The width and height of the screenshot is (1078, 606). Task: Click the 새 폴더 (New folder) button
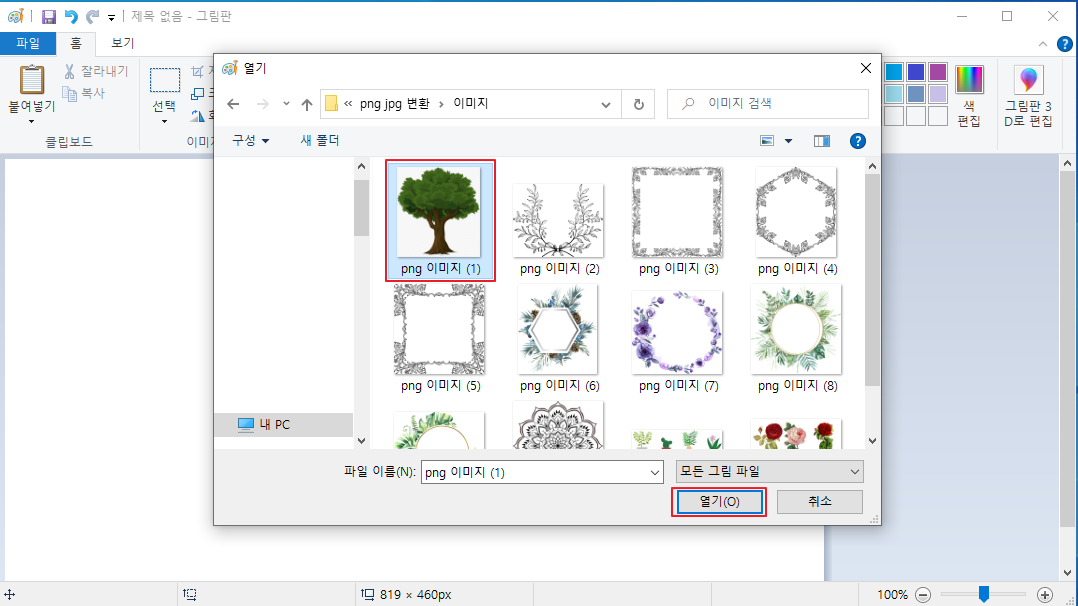click(x=317, y=140)
